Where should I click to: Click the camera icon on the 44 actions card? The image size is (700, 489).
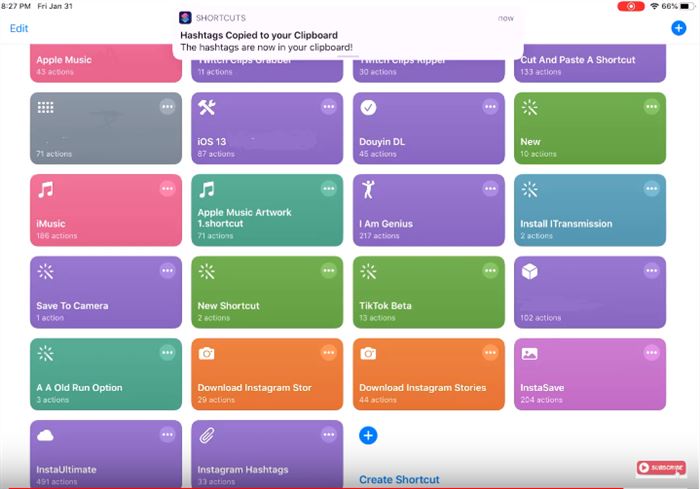click(368, 354)
